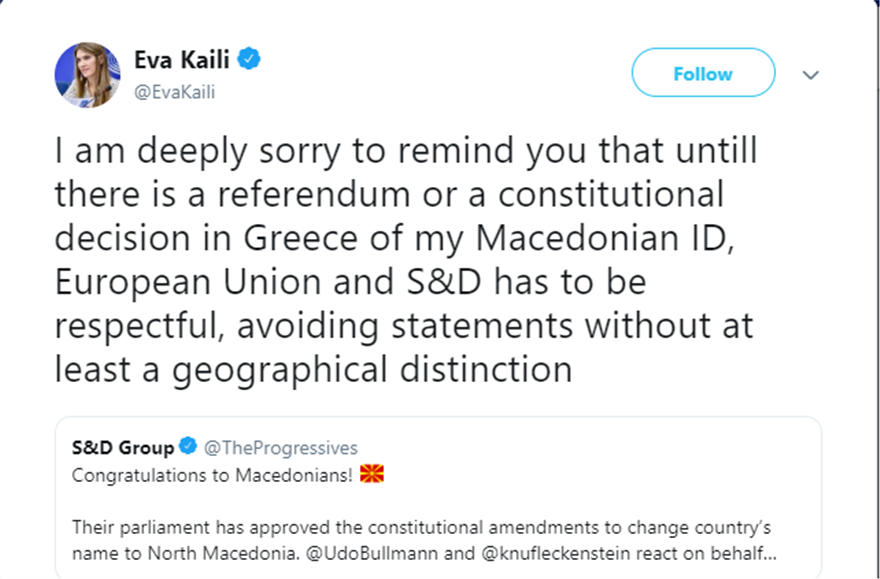
Task: Click the @TheProgressives handle
Action: (x=281, y=447)
